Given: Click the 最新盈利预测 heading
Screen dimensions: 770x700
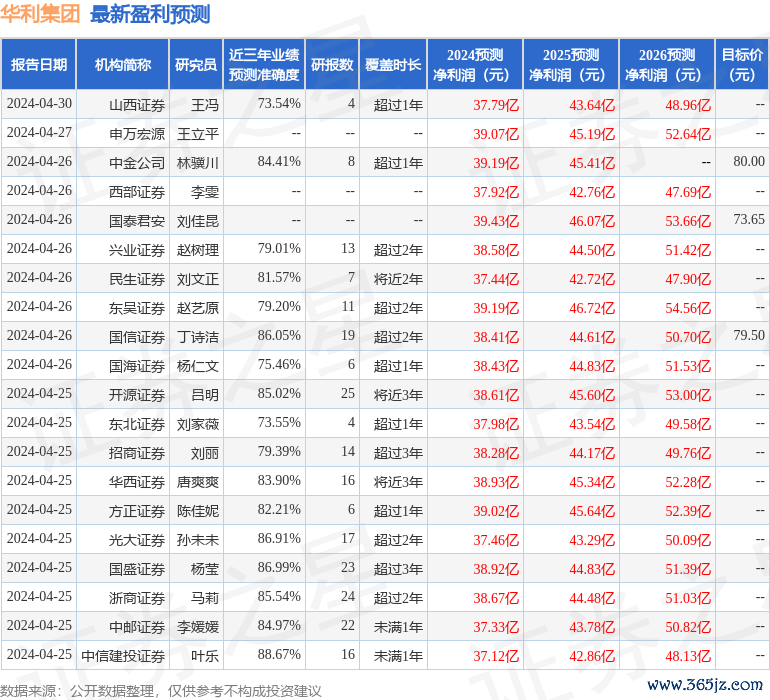Looking at the screenshot, I should point(150,14).
